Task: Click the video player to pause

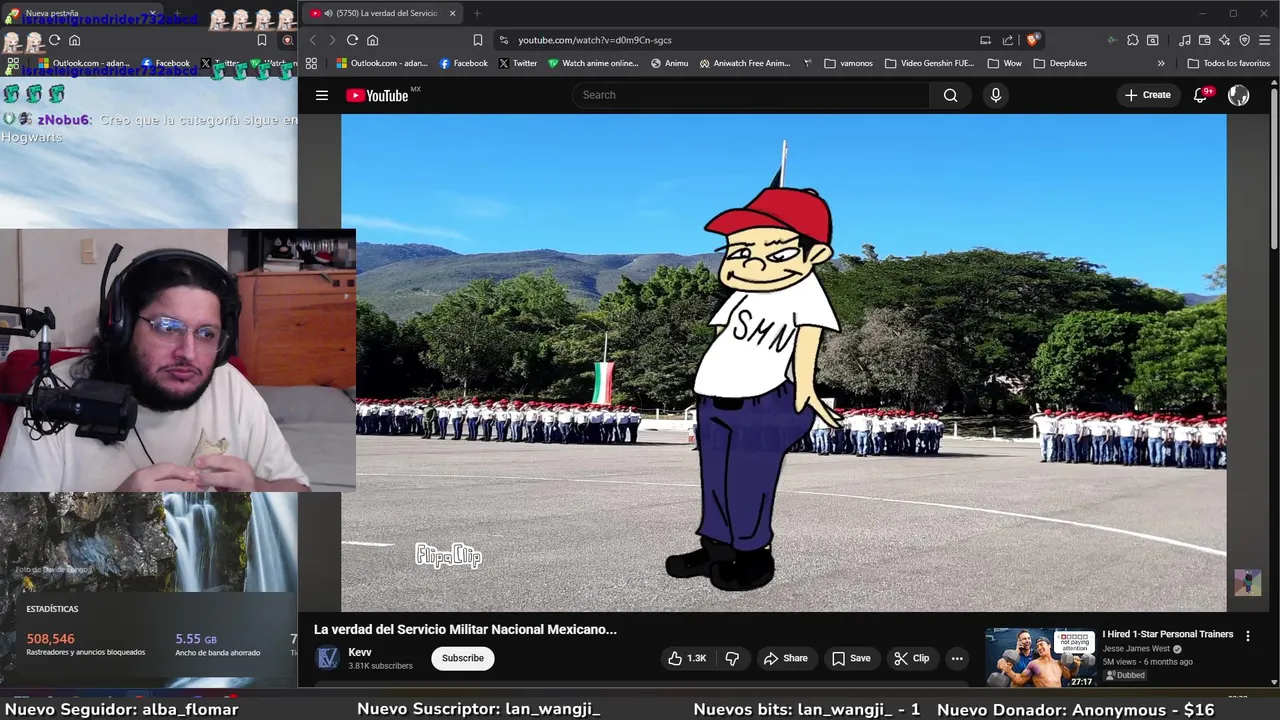Action: (x=783, y=362)
